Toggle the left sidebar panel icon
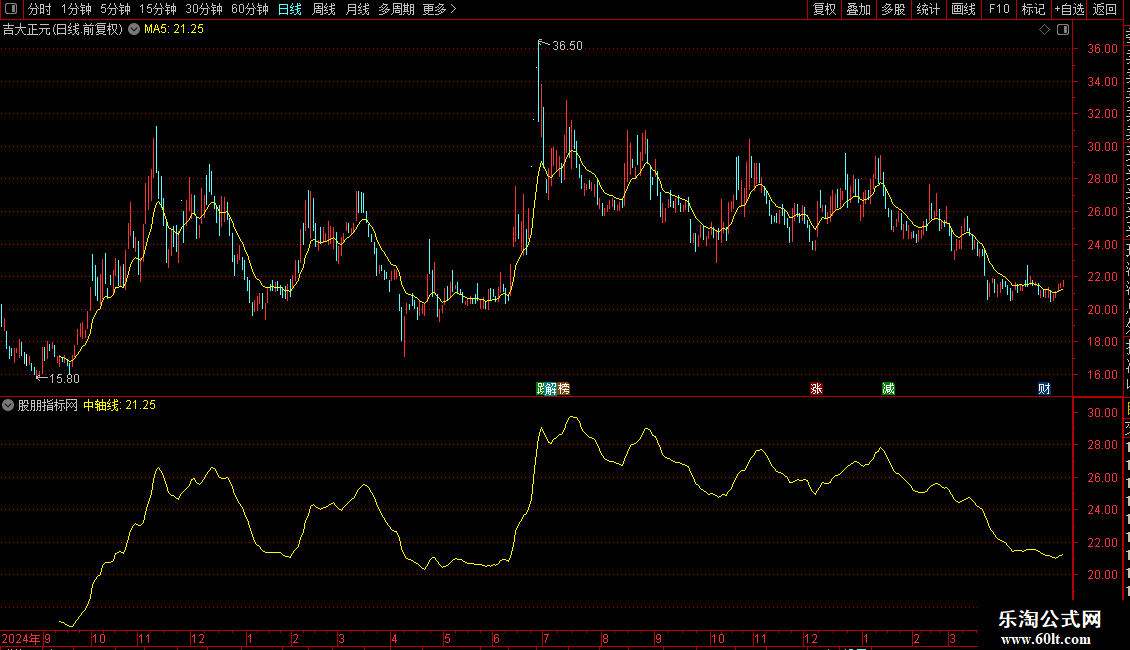The height and width of the screenshot is (650, 1130). [x=11, y=9]
